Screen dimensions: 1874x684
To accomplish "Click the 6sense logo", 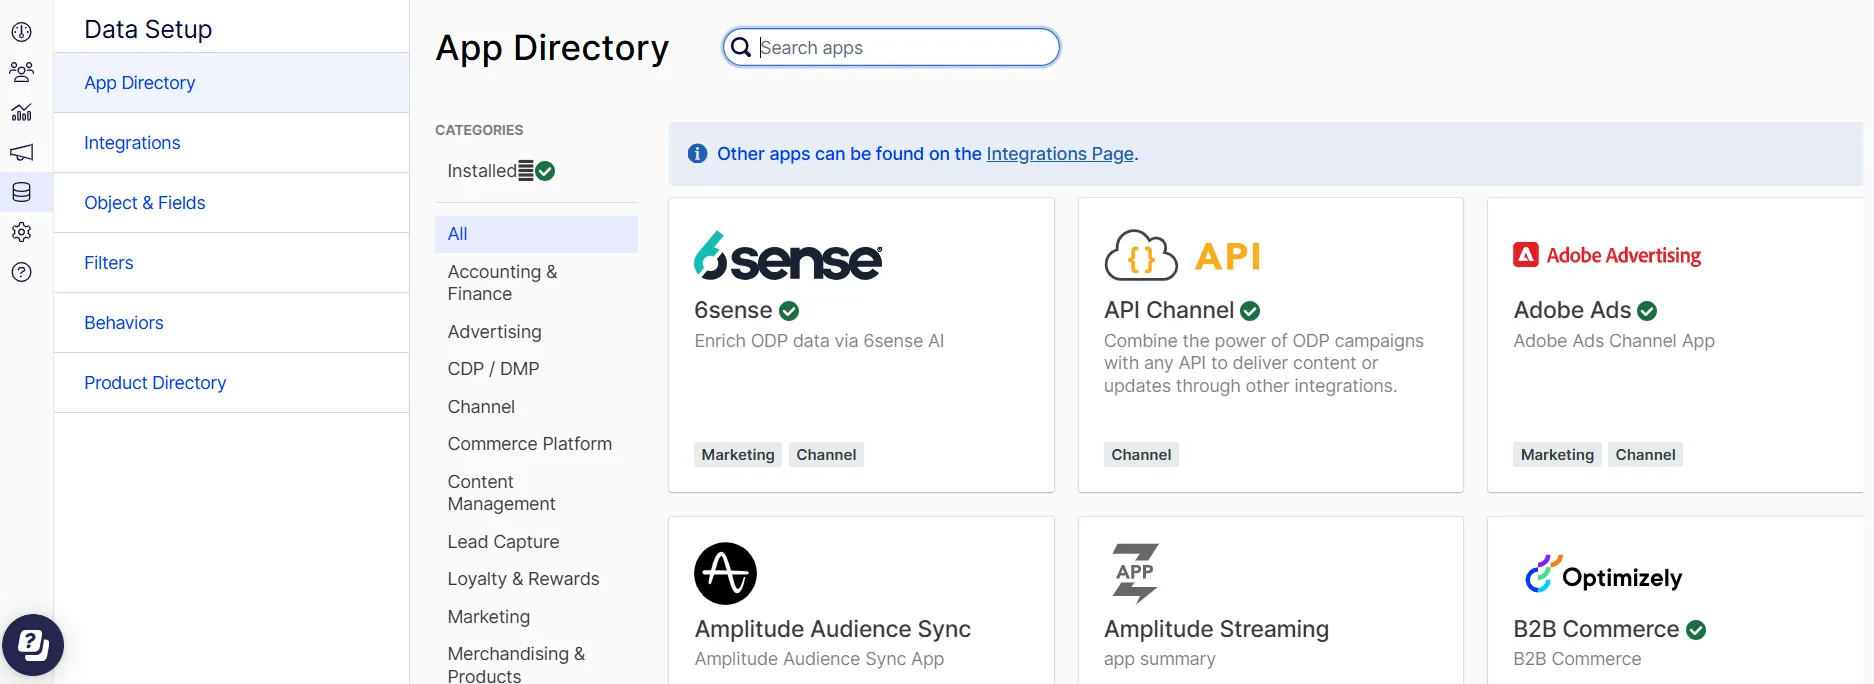I will (788, 256).
